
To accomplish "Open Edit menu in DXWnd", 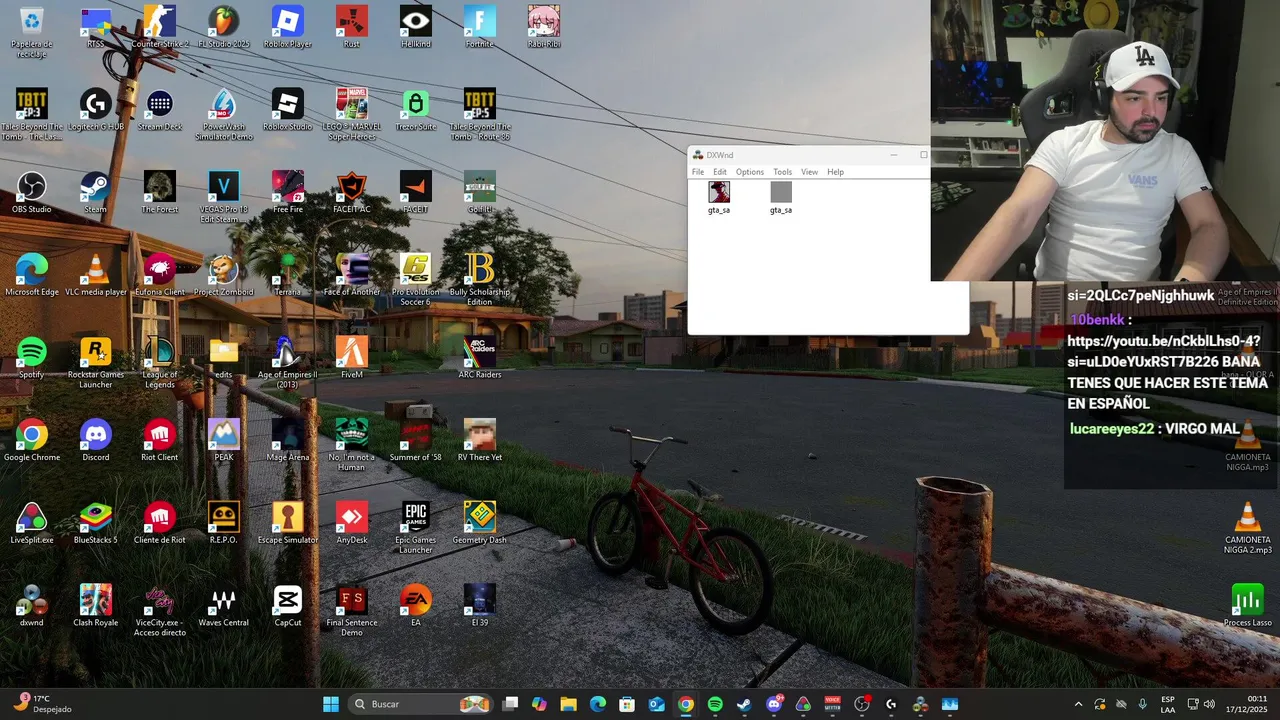I will tap(720, 172).
